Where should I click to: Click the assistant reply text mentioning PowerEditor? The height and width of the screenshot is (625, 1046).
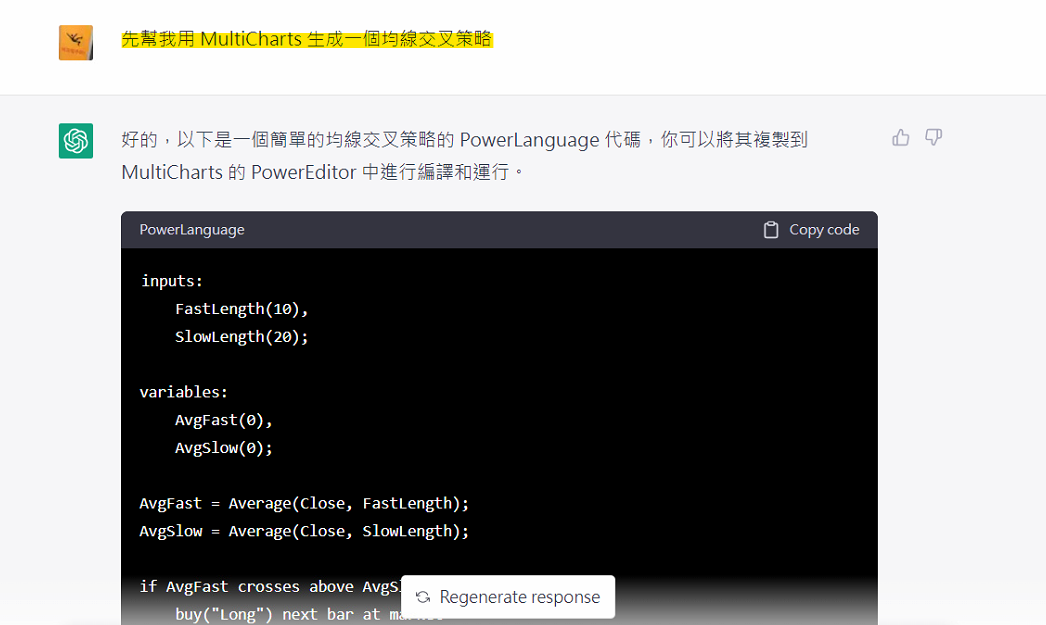[464, 156]
